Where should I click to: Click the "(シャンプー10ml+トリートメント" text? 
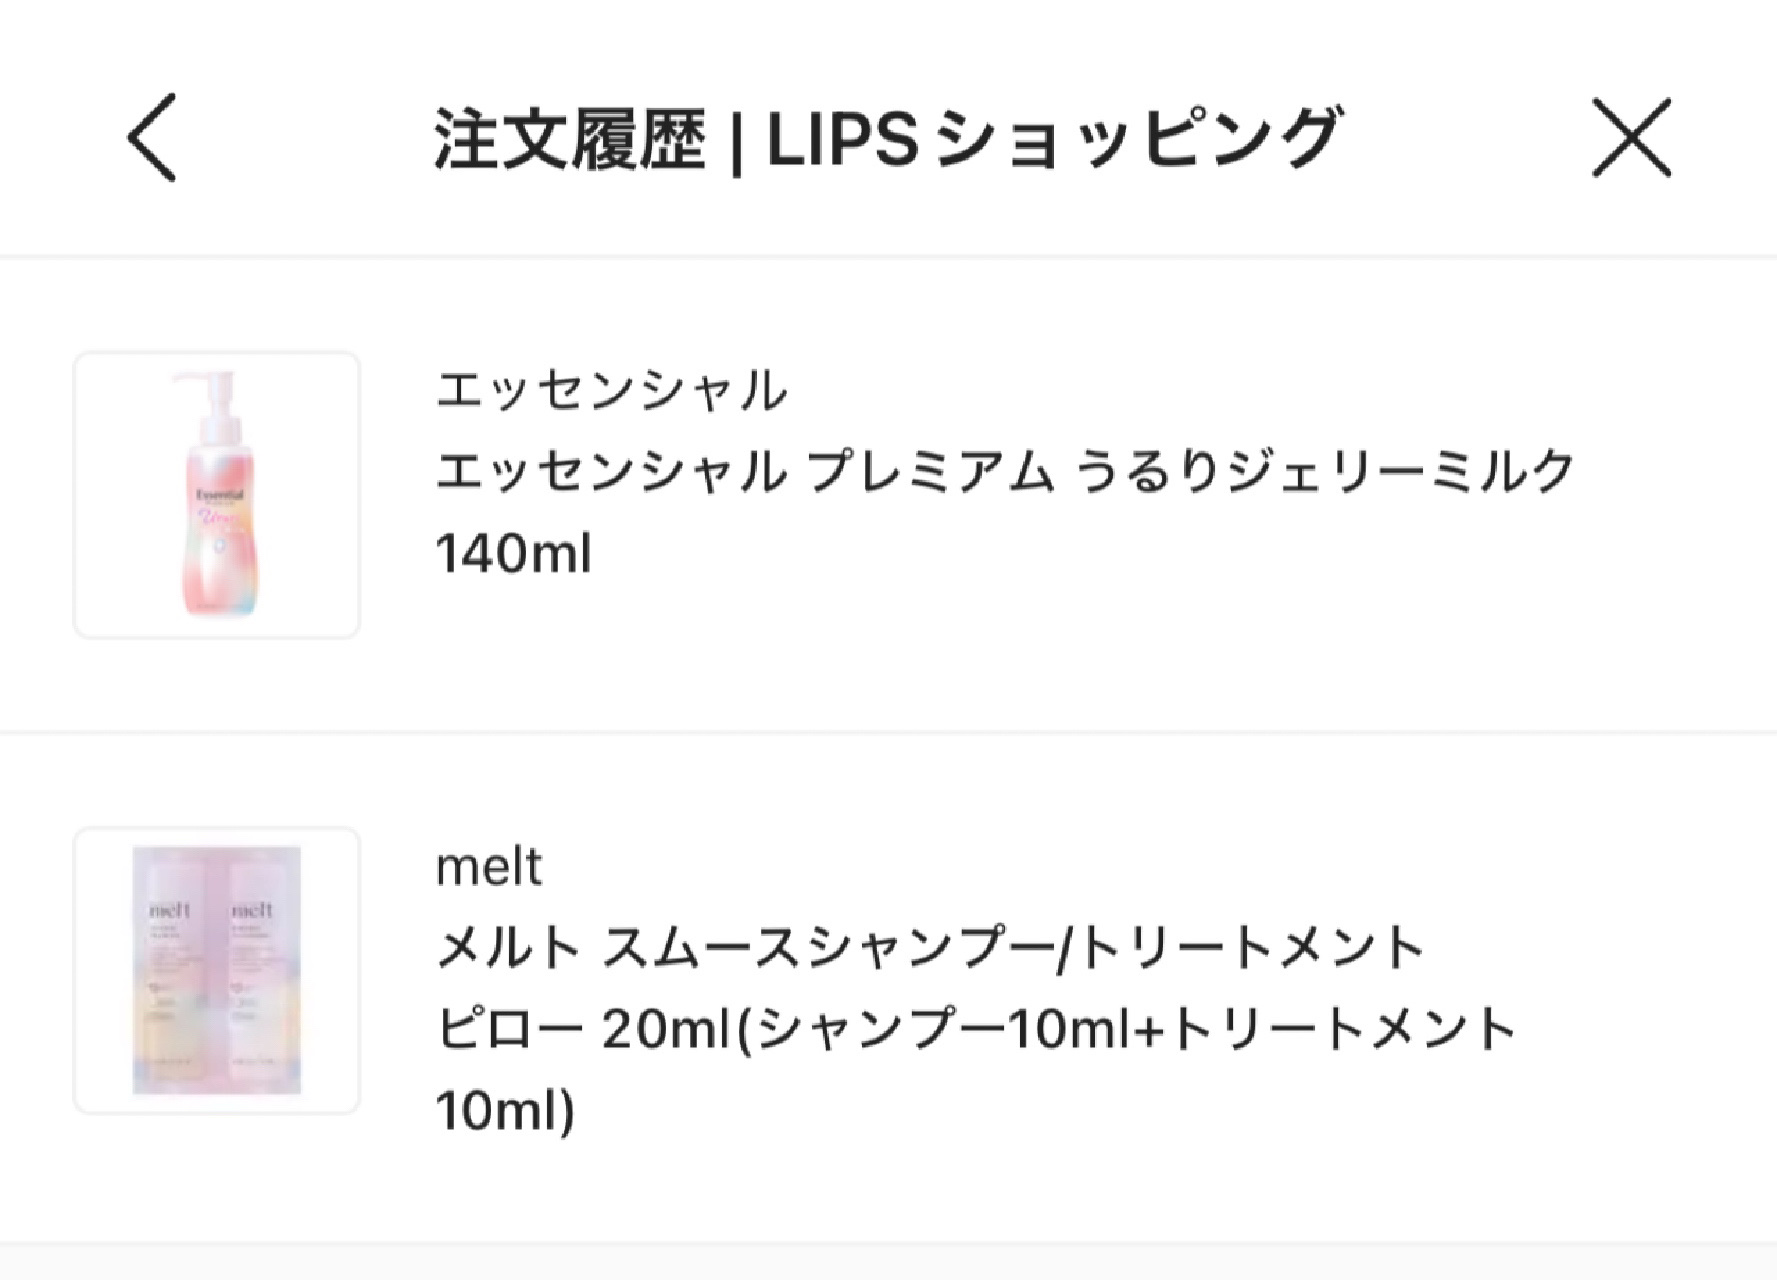coord(1127,1029)
